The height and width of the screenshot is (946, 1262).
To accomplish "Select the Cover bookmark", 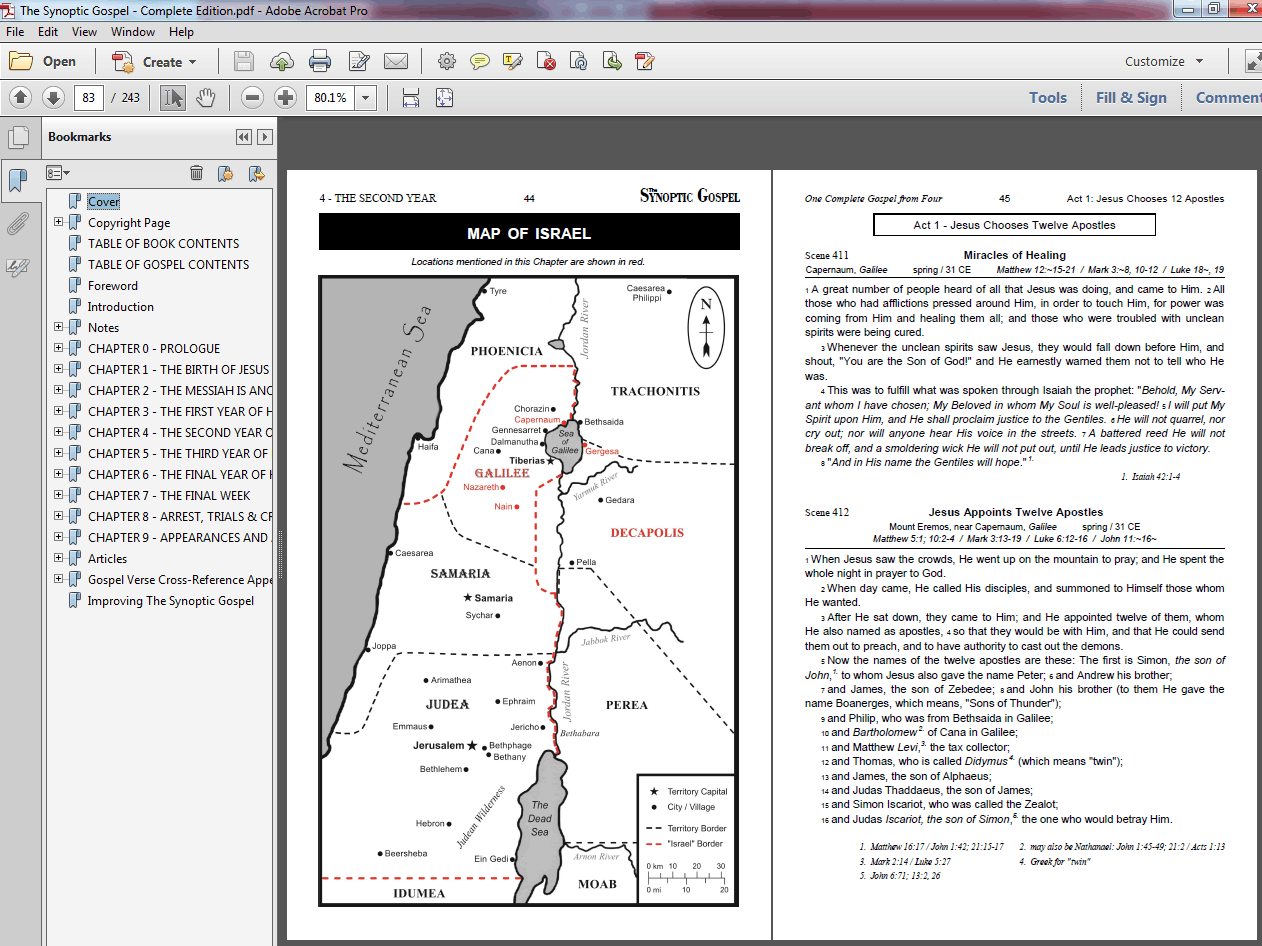I will coord(103,202).
